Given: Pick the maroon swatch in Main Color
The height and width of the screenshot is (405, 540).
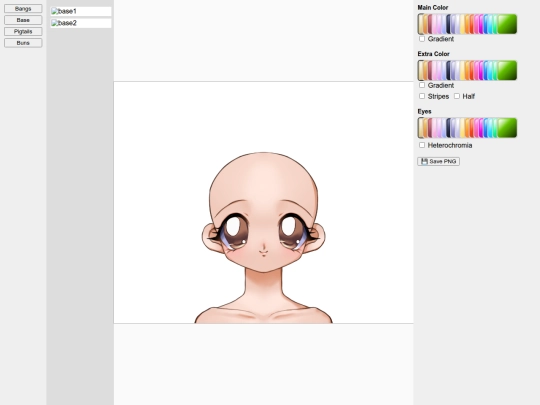Looking at the screenshot, I should [430, 24].
